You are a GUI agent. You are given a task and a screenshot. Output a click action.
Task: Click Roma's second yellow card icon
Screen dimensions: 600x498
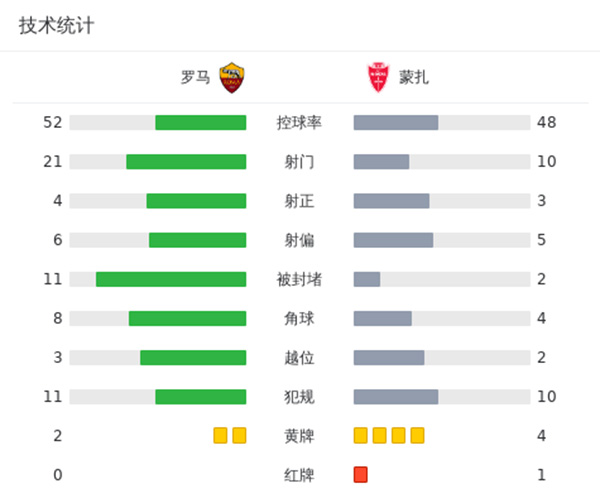point(239,435)
